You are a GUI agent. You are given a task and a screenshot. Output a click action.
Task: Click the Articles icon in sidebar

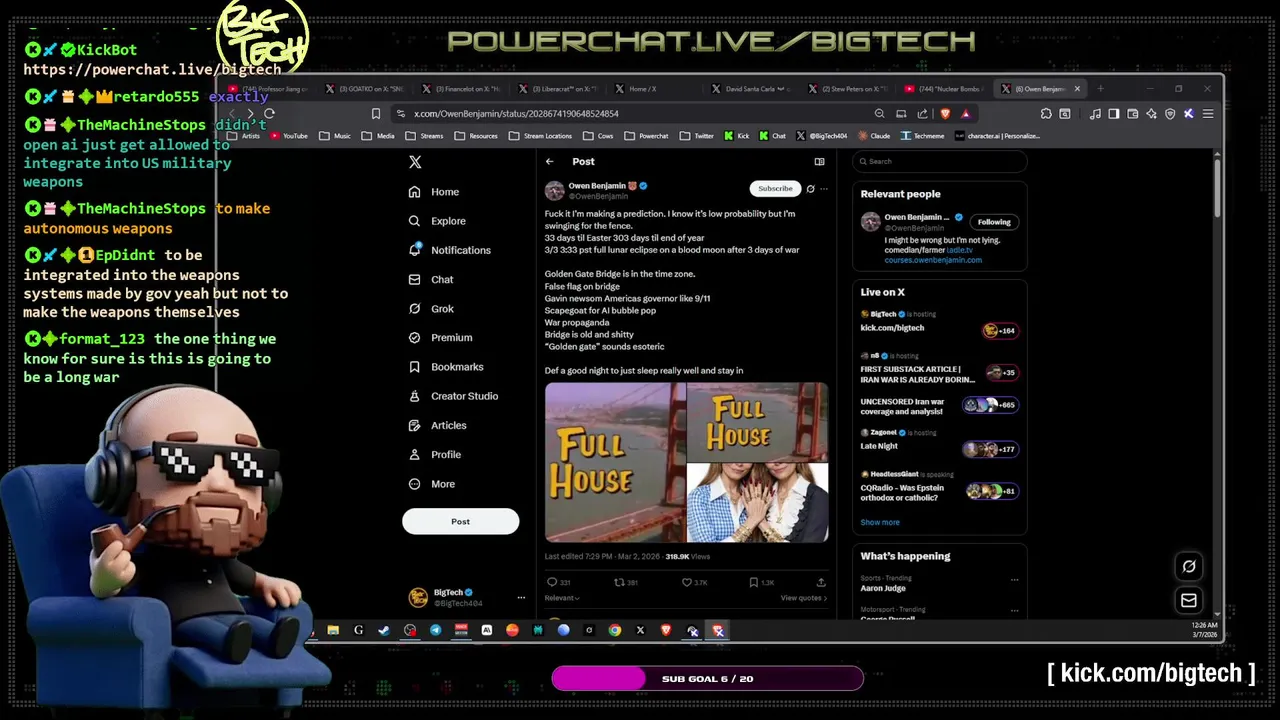tap(414, 425)
